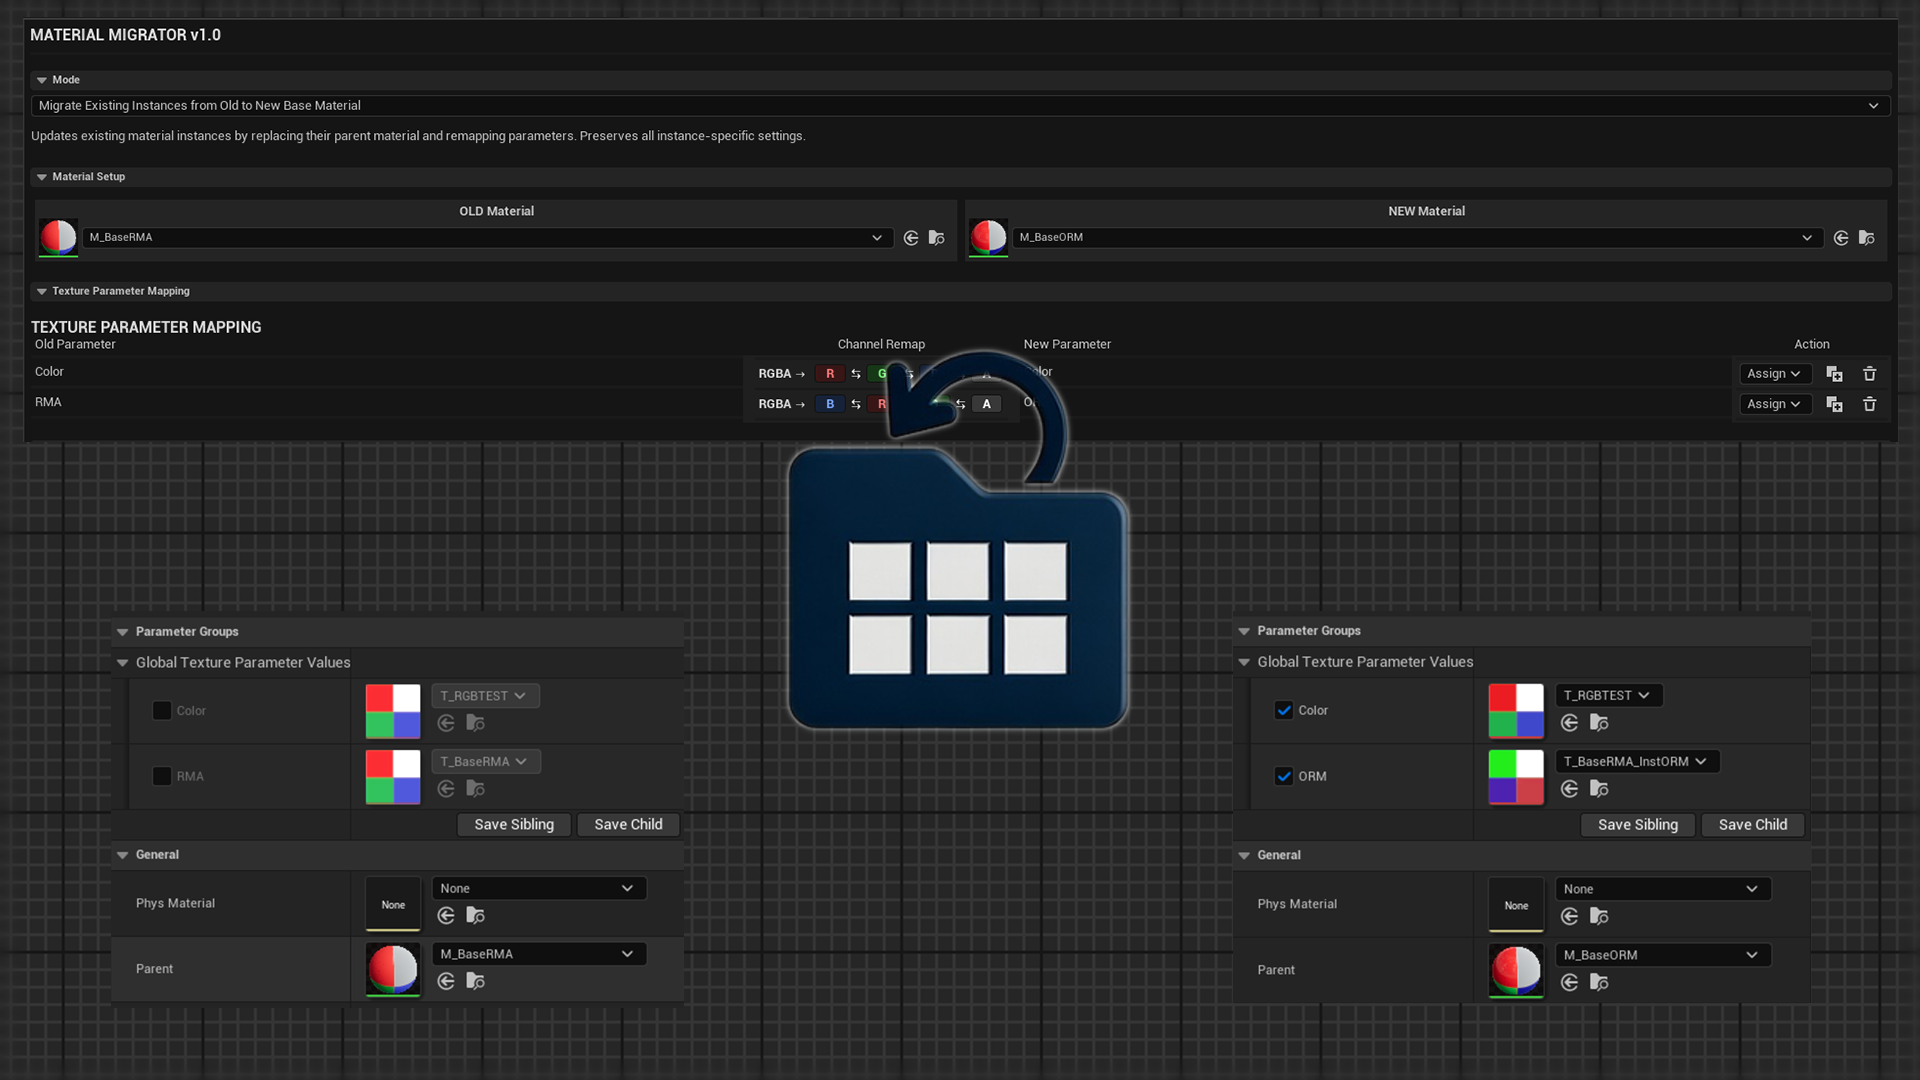Browse to NEW Material M_BaseORM asset

(x=1867, y=238)
